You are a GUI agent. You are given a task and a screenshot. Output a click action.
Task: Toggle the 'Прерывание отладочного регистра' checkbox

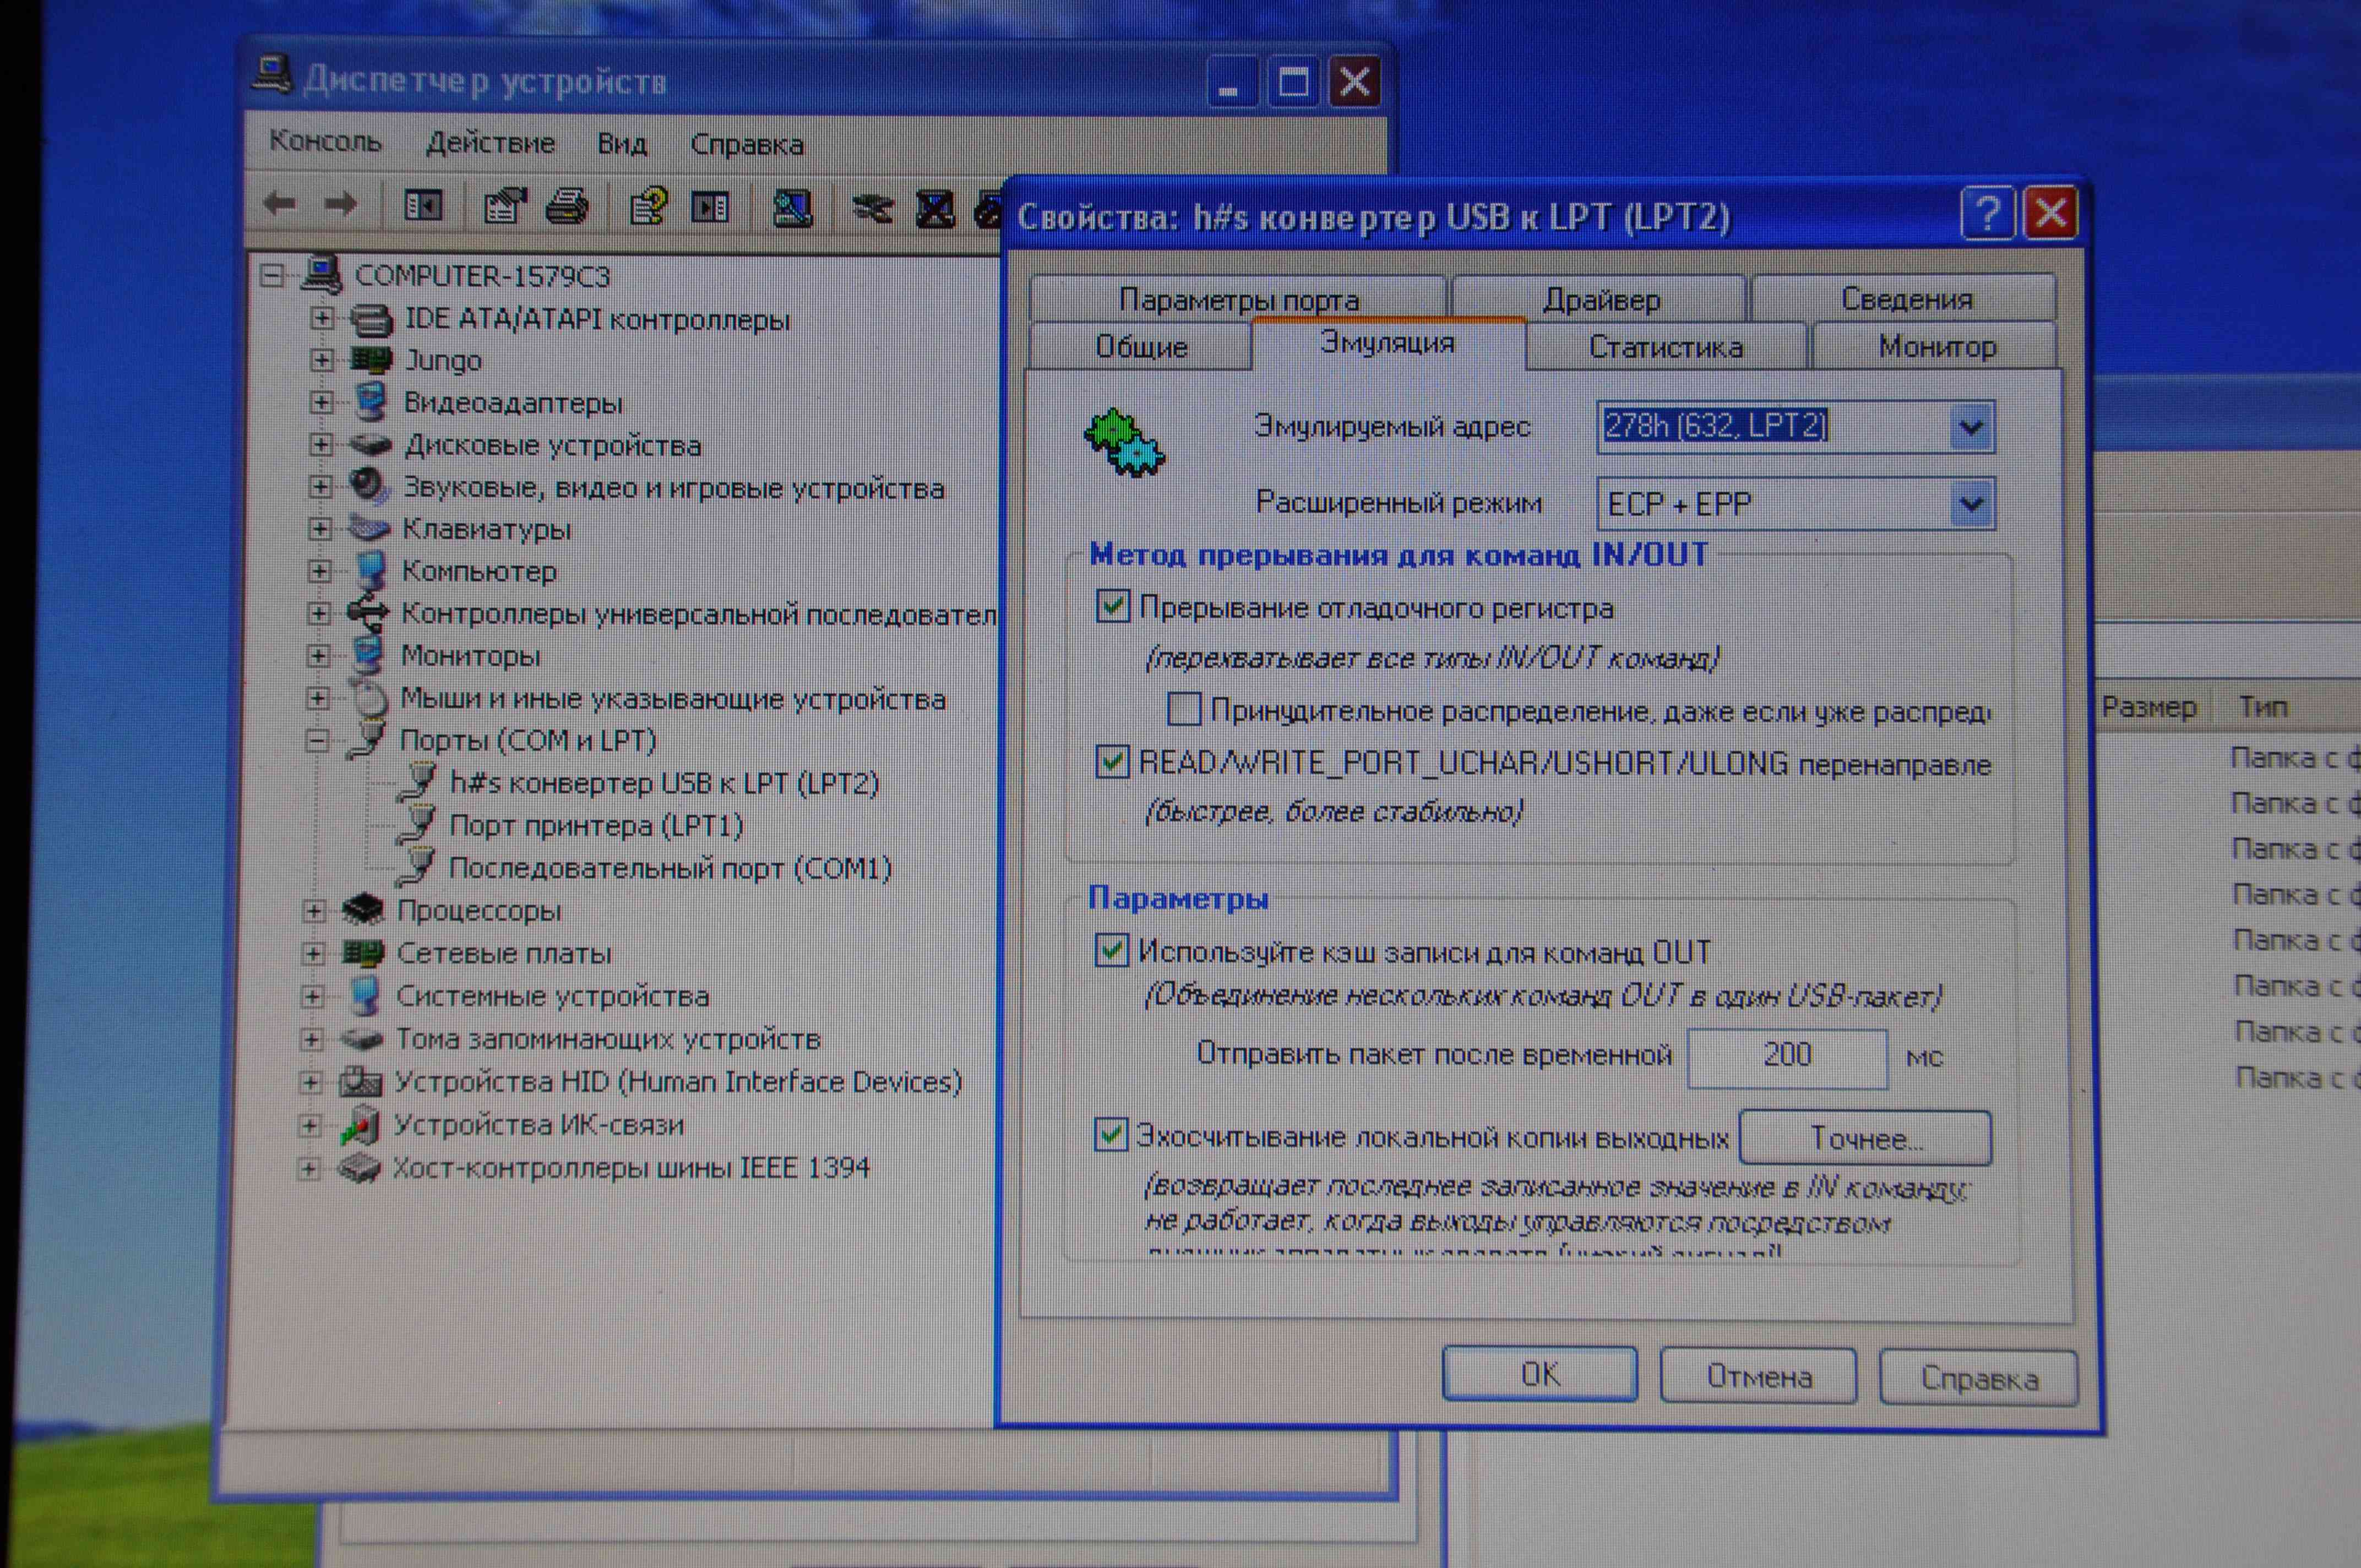point(1112,606)
